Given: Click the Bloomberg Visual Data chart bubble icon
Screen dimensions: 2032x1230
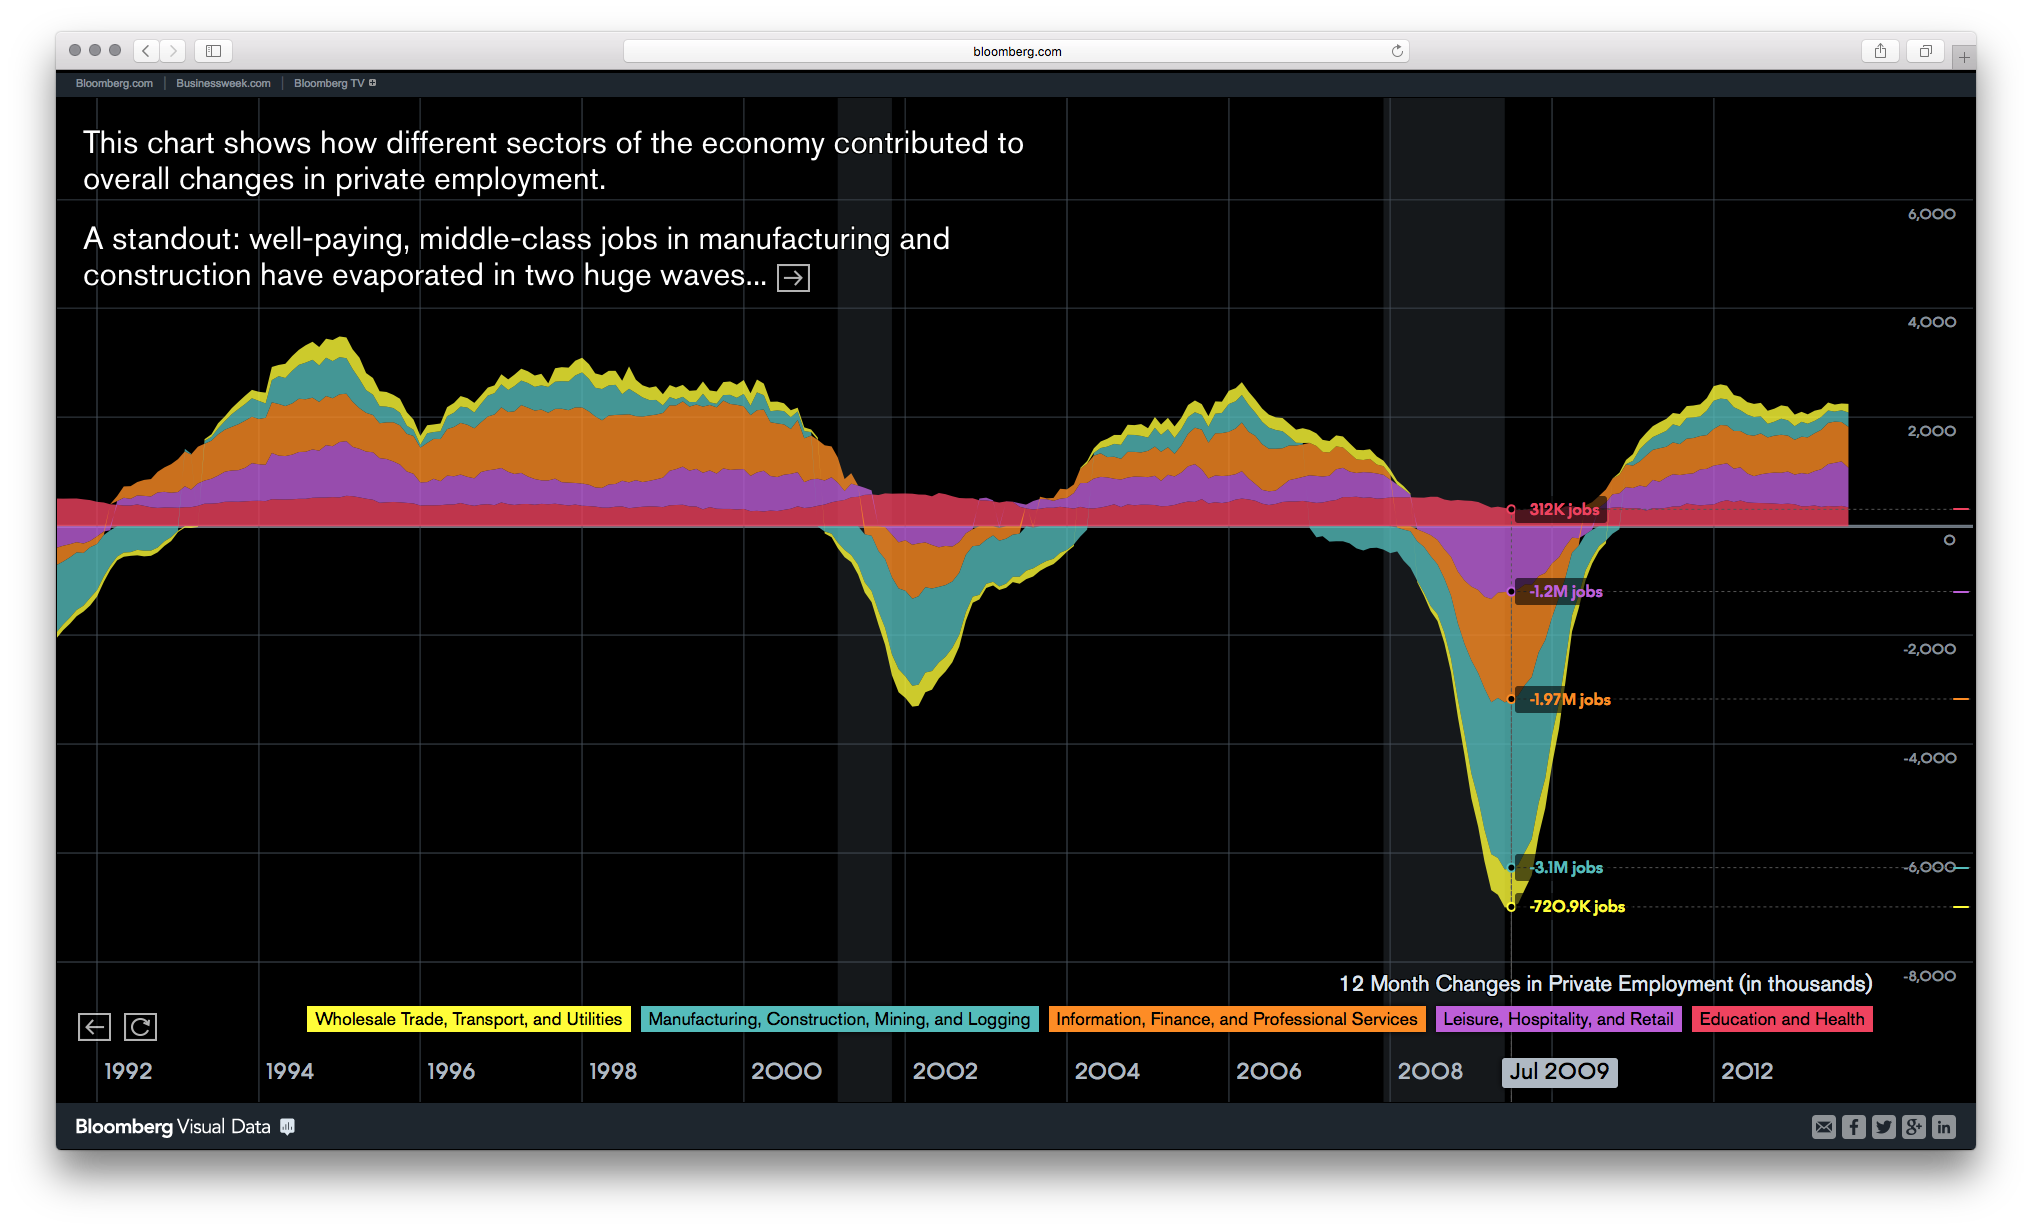Looking at the screenshot, I should tap(287, 1127).
